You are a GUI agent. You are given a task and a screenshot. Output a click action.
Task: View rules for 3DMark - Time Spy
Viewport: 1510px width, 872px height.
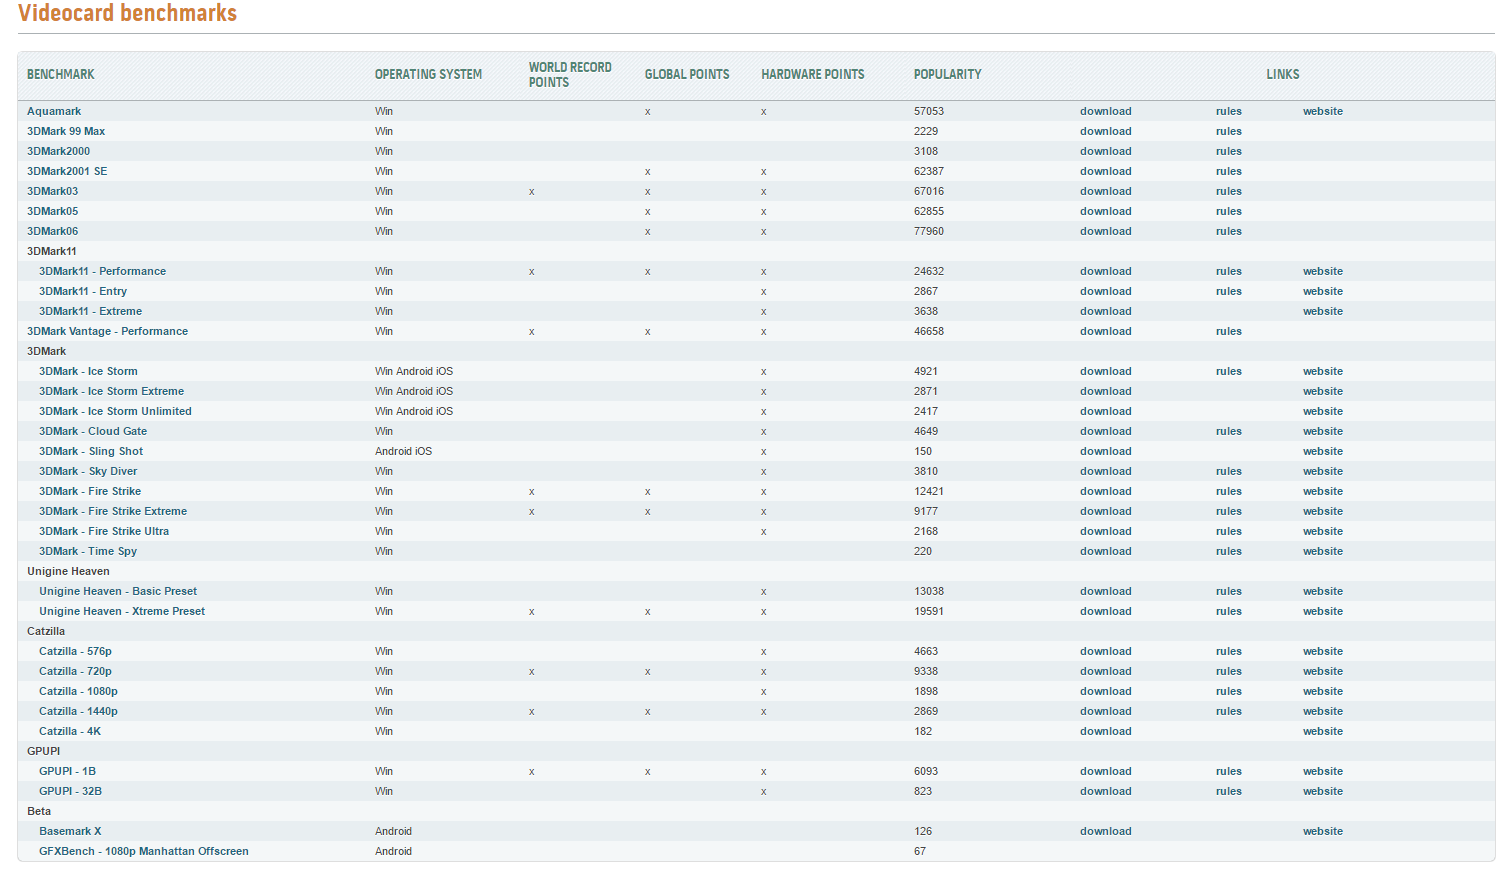[x=1228, y=551]
